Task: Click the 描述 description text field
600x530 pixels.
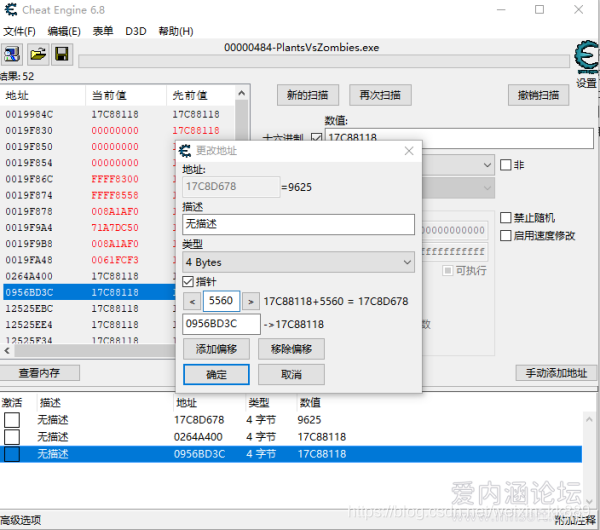Action: (298, 225)
